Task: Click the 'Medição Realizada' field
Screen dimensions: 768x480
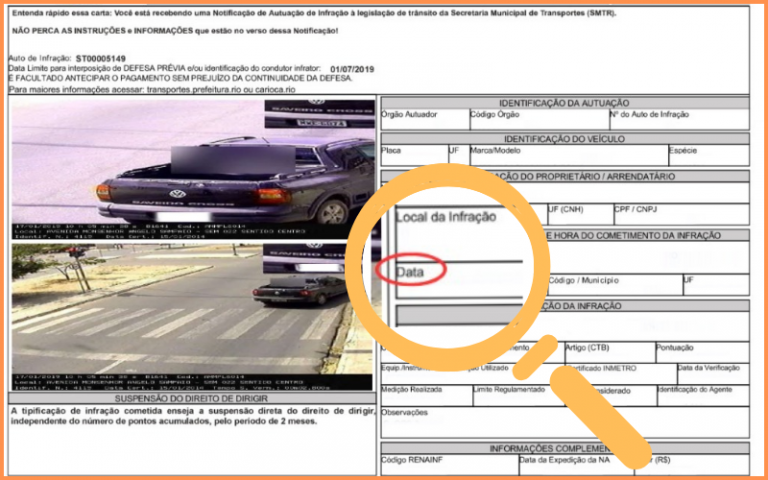Action: coord(427,395)
